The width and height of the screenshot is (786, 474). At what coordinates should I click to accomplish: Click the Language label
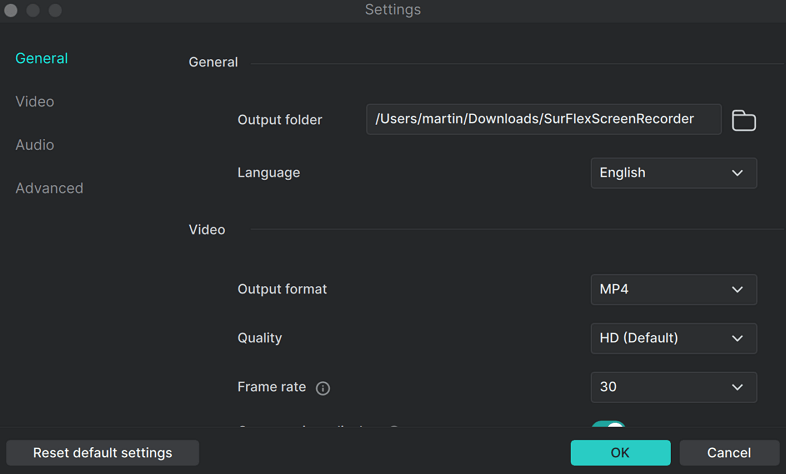tap(269, 173)
